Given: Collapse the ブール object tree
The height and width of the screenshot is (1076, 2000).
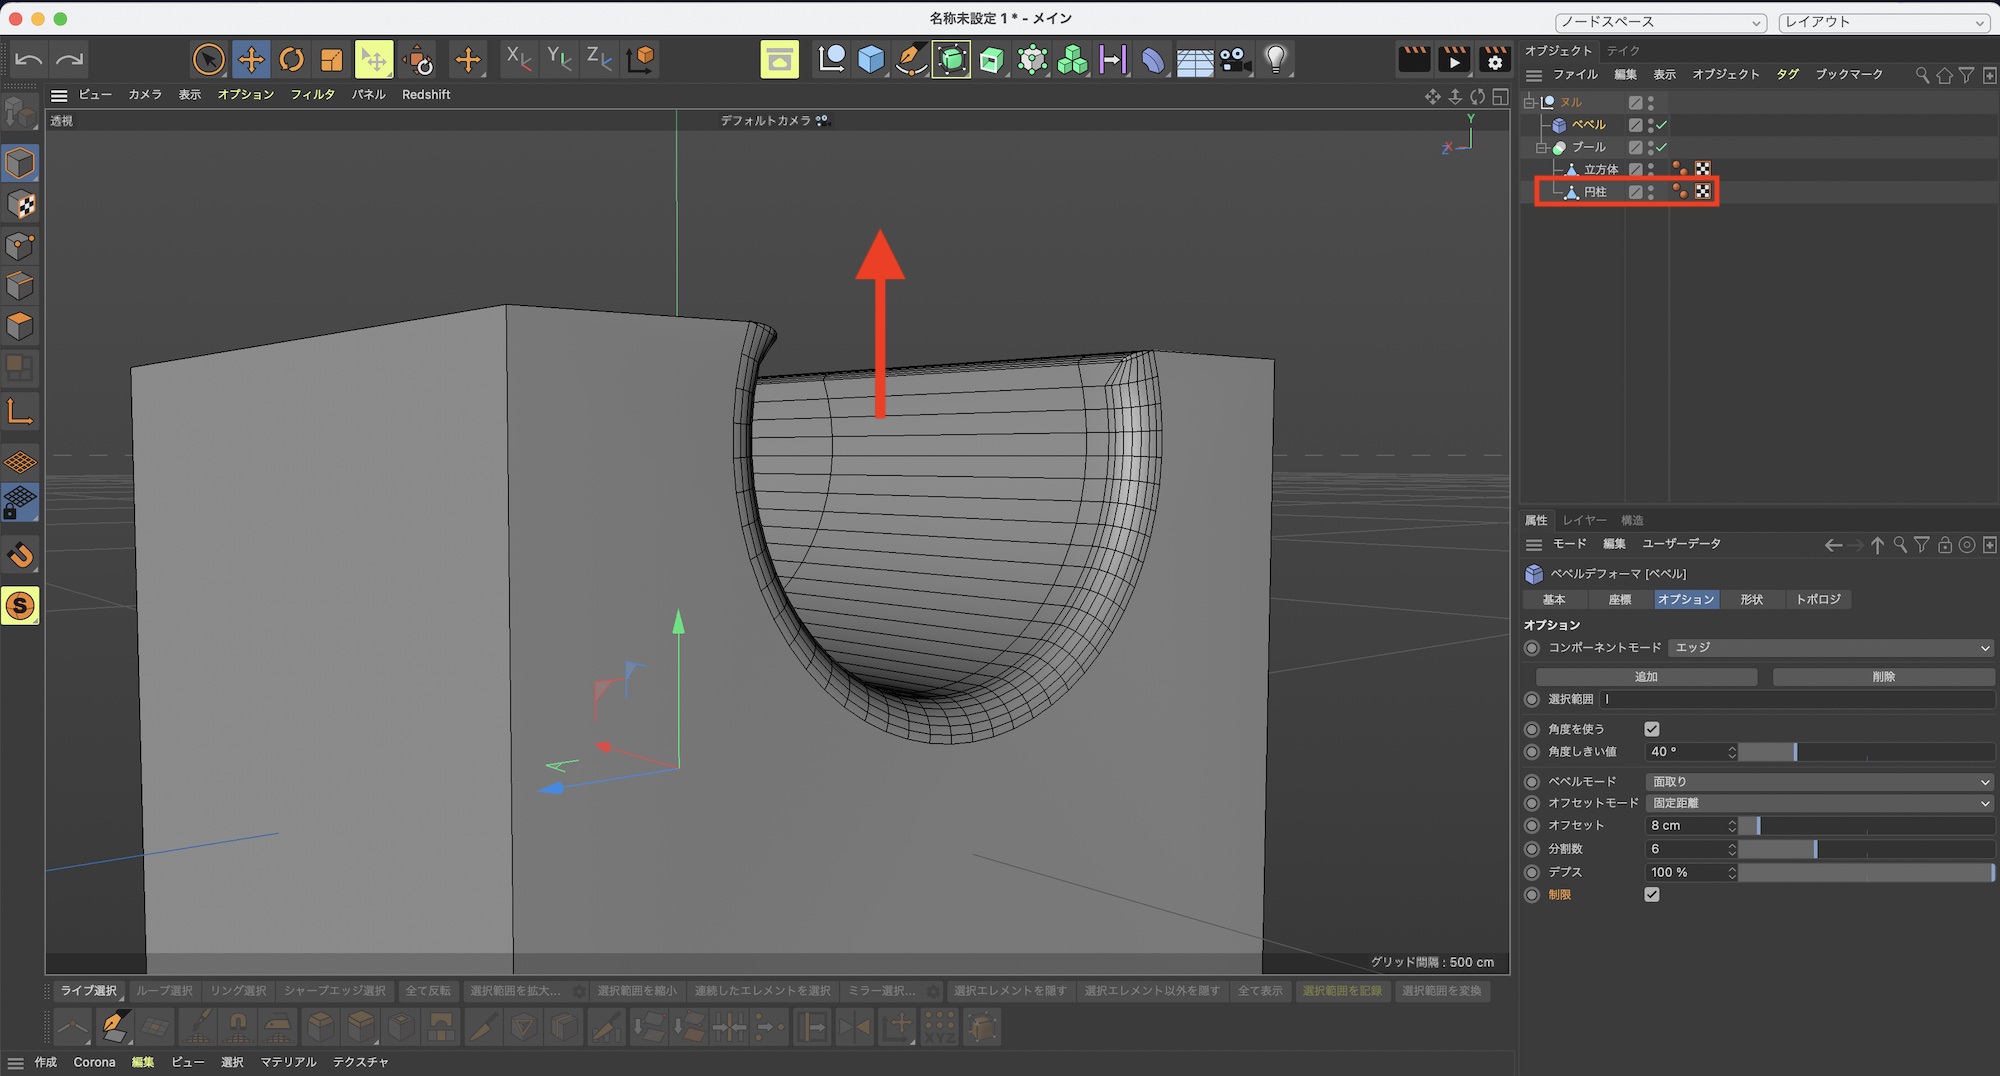Looking at the screenshot, I should (x=1541, y=148).
